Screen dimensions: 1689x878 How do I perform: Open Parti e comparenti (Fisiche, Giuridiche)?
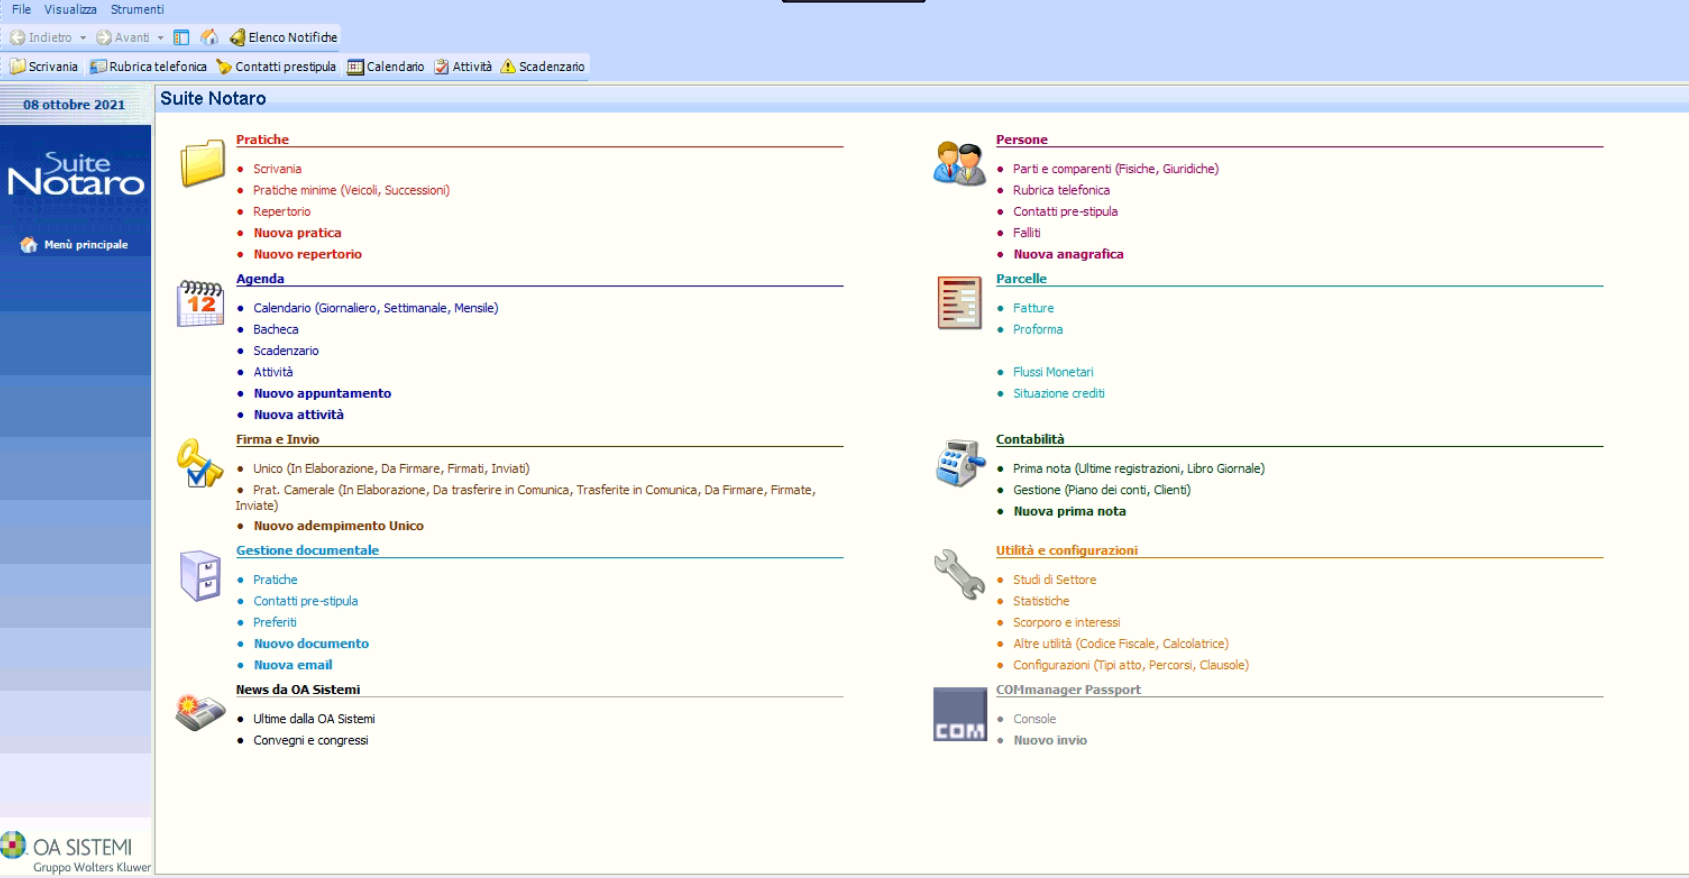pyautogui.click(x=1115, y=169)
